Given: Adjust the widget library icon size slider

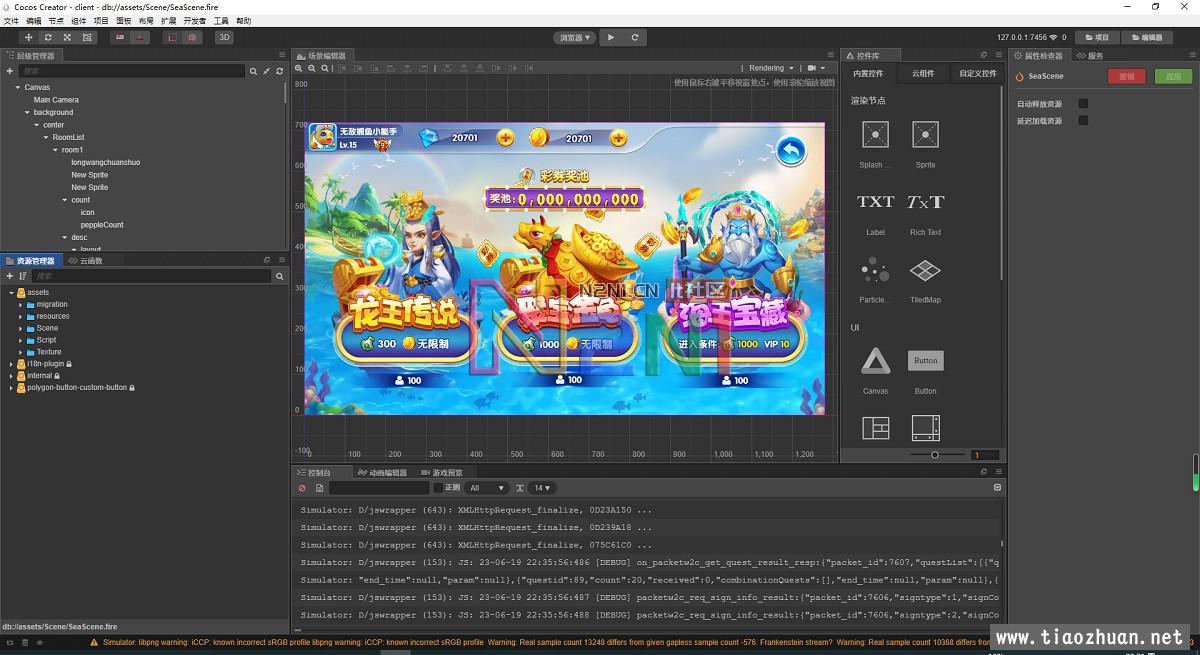Looking at the screenshot, I should click(x=935, y=455).
